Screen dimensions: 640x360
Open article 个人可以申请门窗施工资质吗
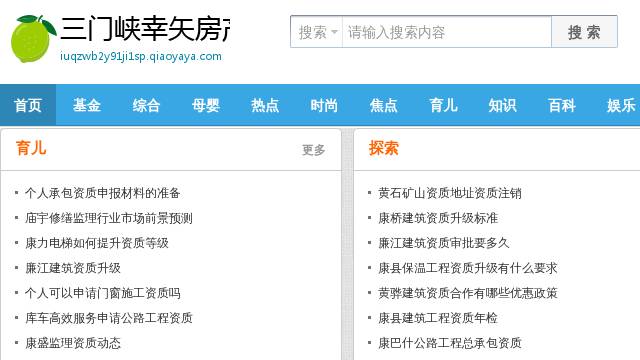pos(102,293)
